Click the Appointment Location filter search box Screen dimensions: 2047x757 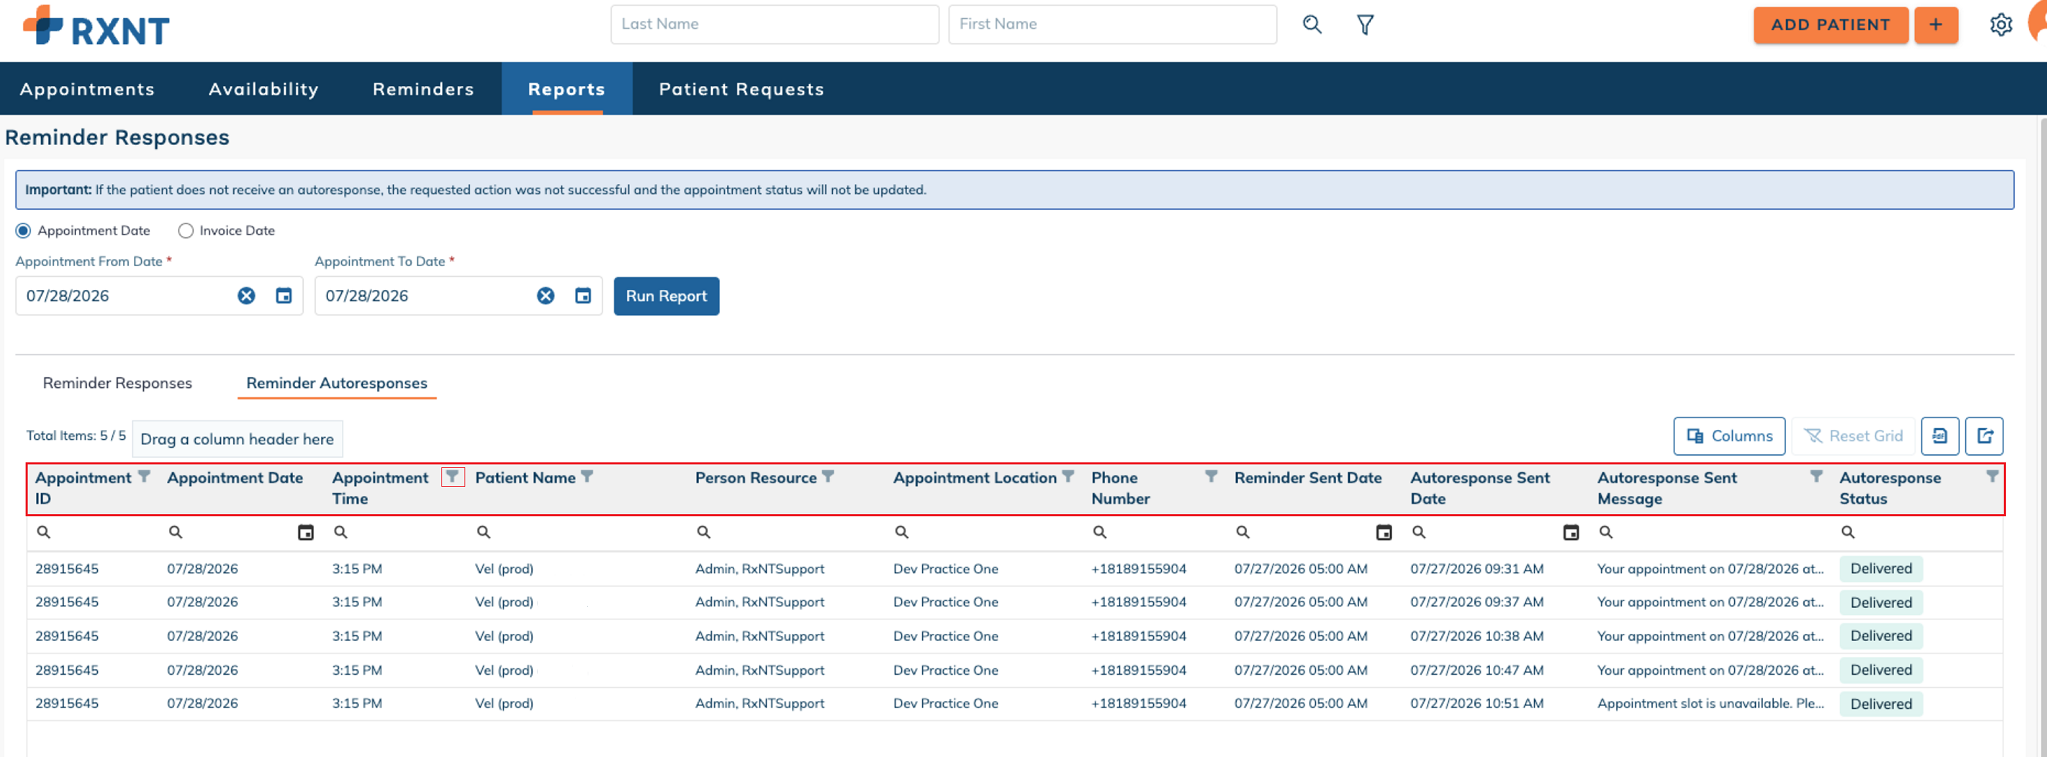(x=986, y=533)
